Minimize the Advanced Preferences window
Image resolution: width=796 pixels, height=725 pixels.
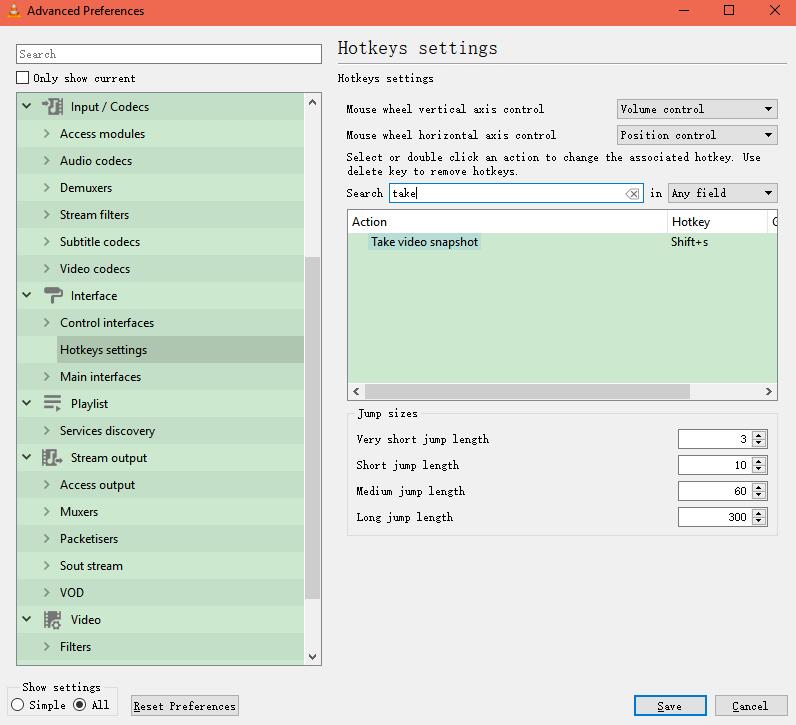(x=684, y=10)
